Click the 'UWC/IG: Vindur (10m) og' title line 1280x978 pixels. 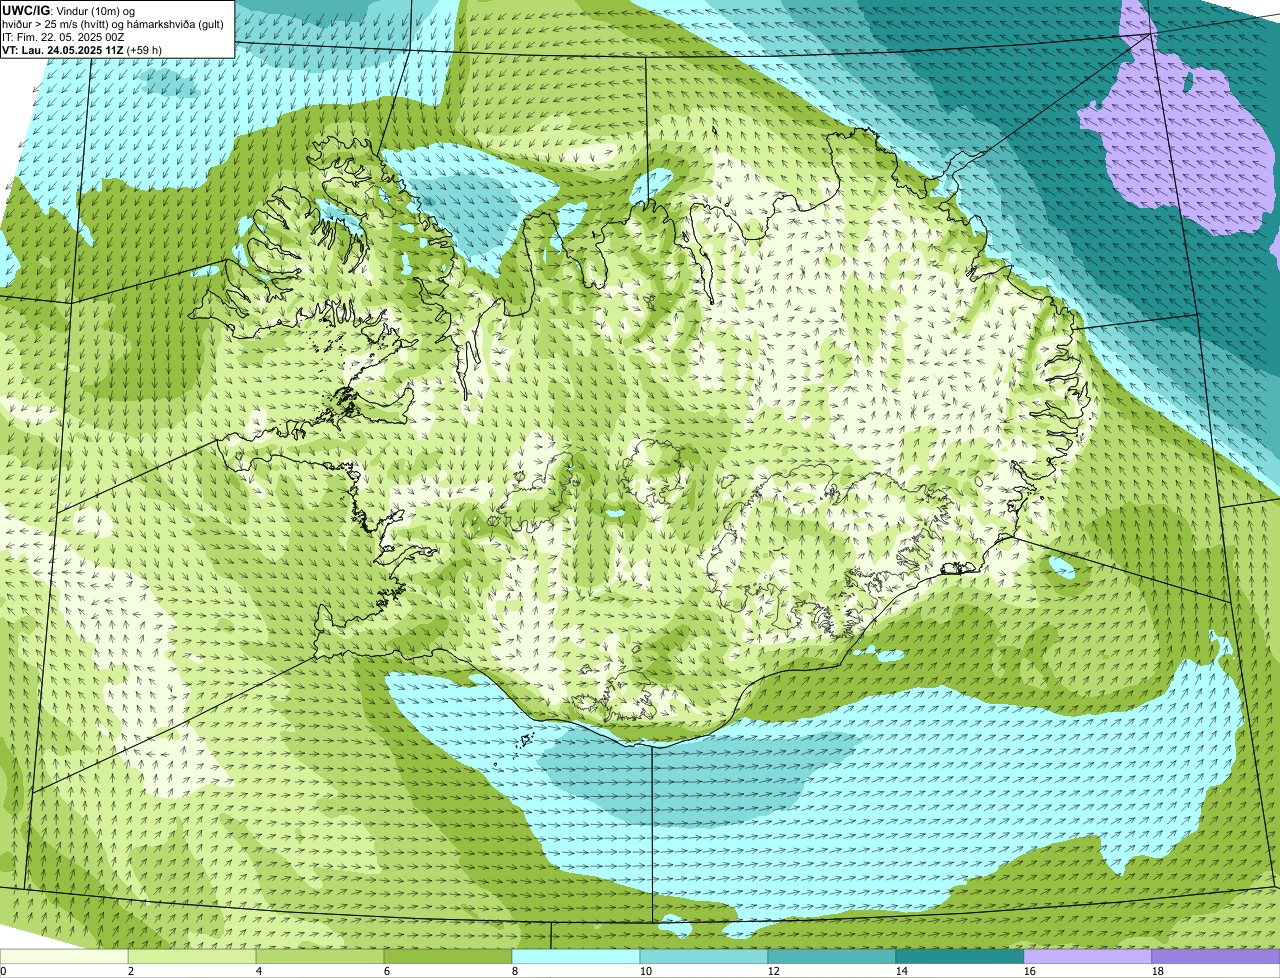click(x=68, y=10)
